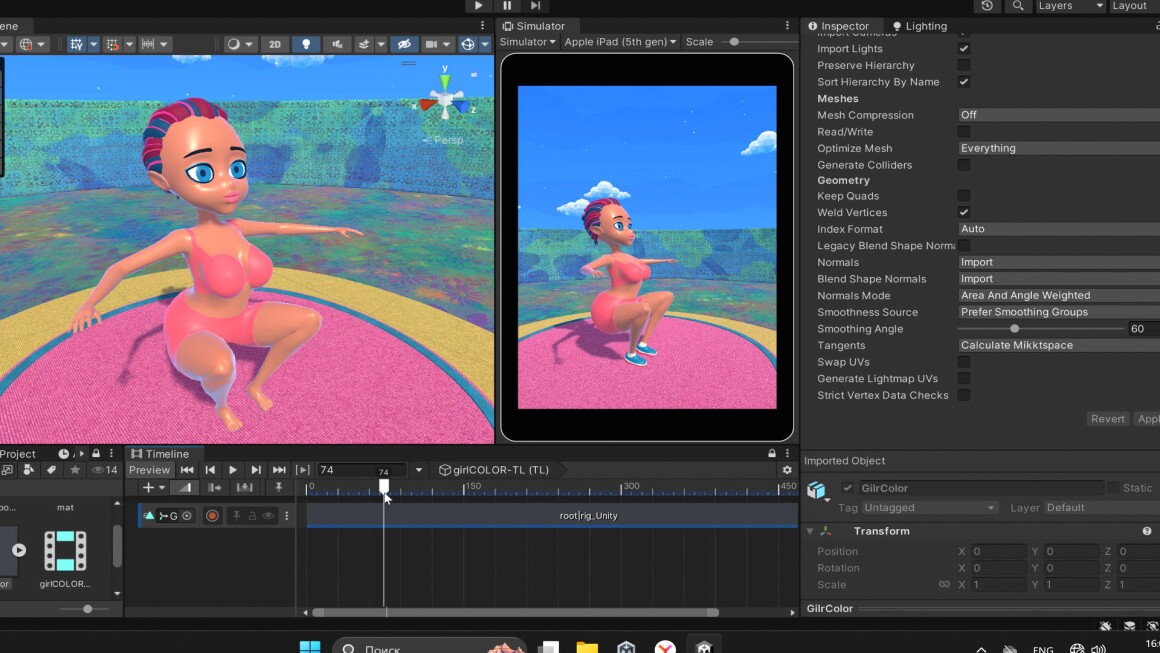Image resolution: width=1160 pixels, height=653 pixels.
Task: Toggle Import Lights checkbox
Action: (963, 49)
